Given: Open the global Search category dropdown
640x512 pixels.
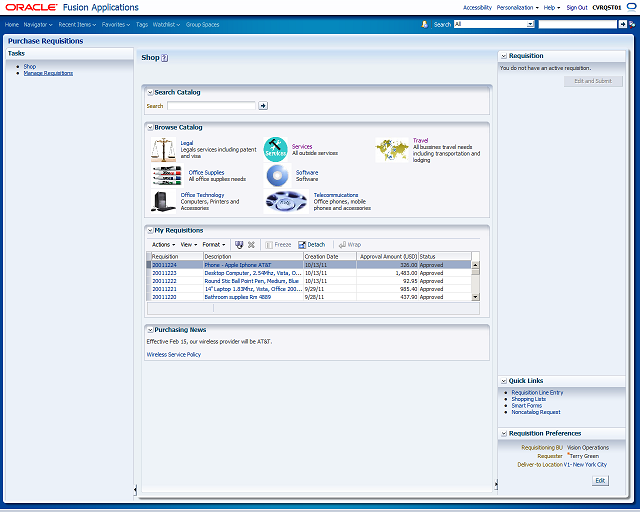Looking at the screenshot, I should point(530,24).
